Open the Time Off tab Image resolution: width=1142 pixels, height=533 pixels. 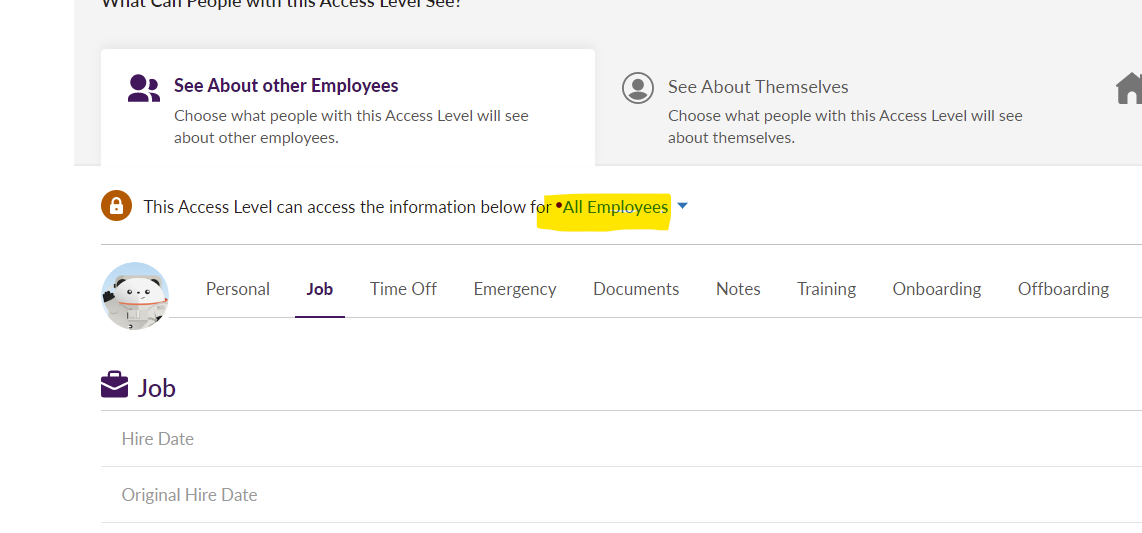click(x=403, y=289)
